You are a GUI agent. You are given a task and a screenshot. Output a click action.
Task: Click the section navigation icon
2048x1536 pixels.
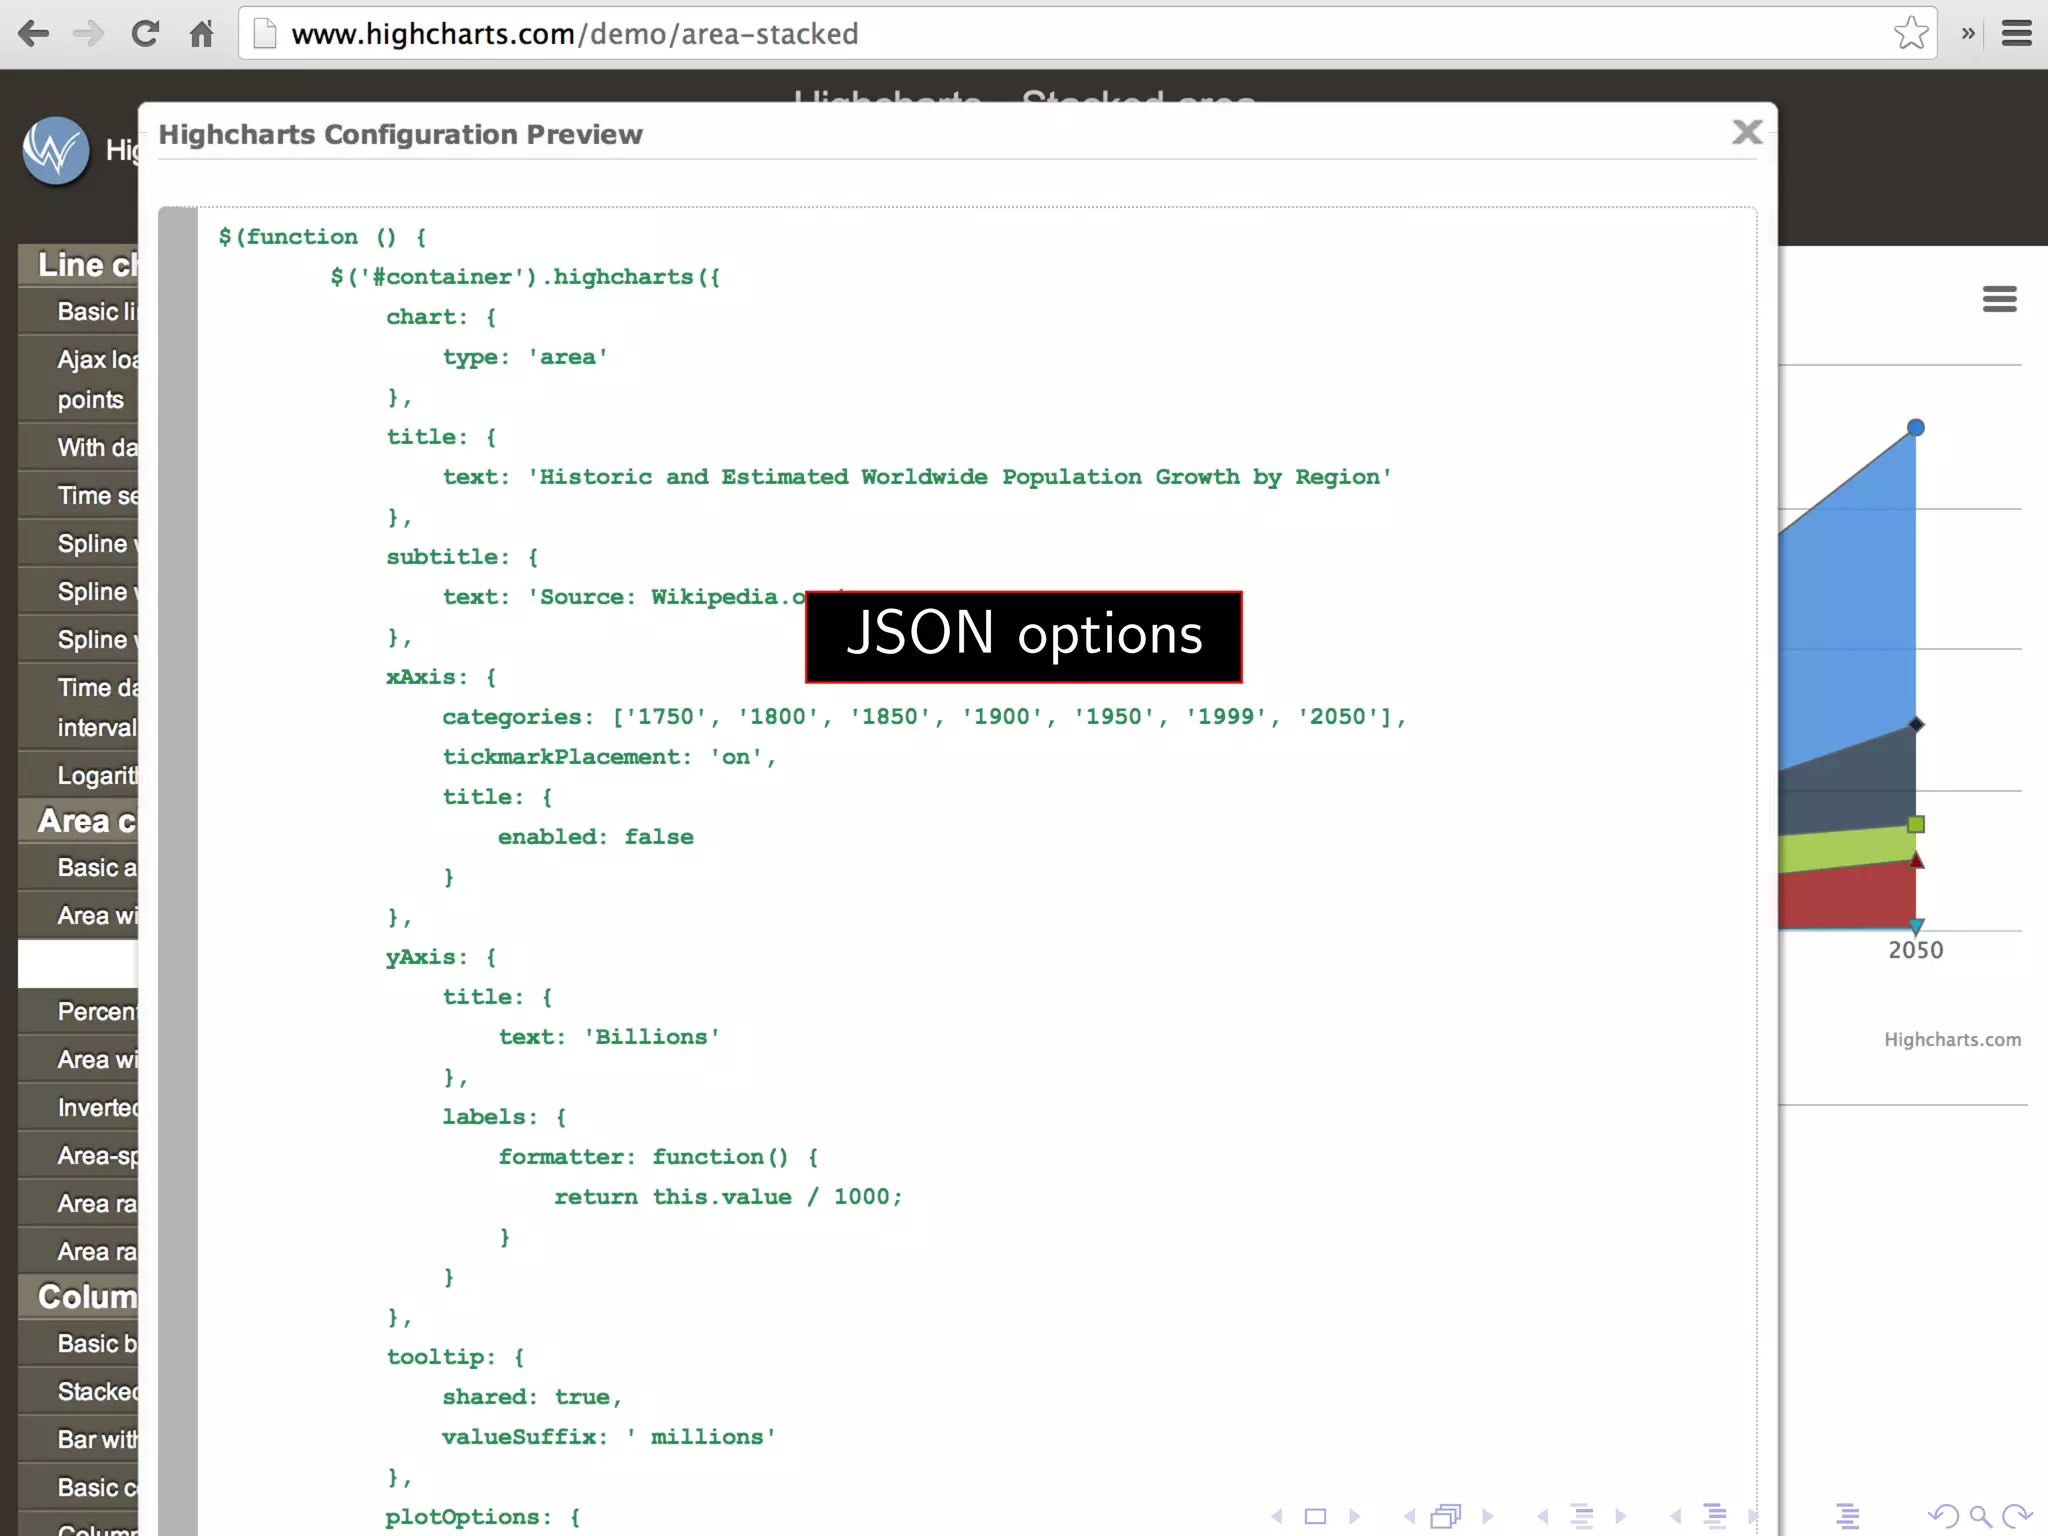point(1714,1516)
